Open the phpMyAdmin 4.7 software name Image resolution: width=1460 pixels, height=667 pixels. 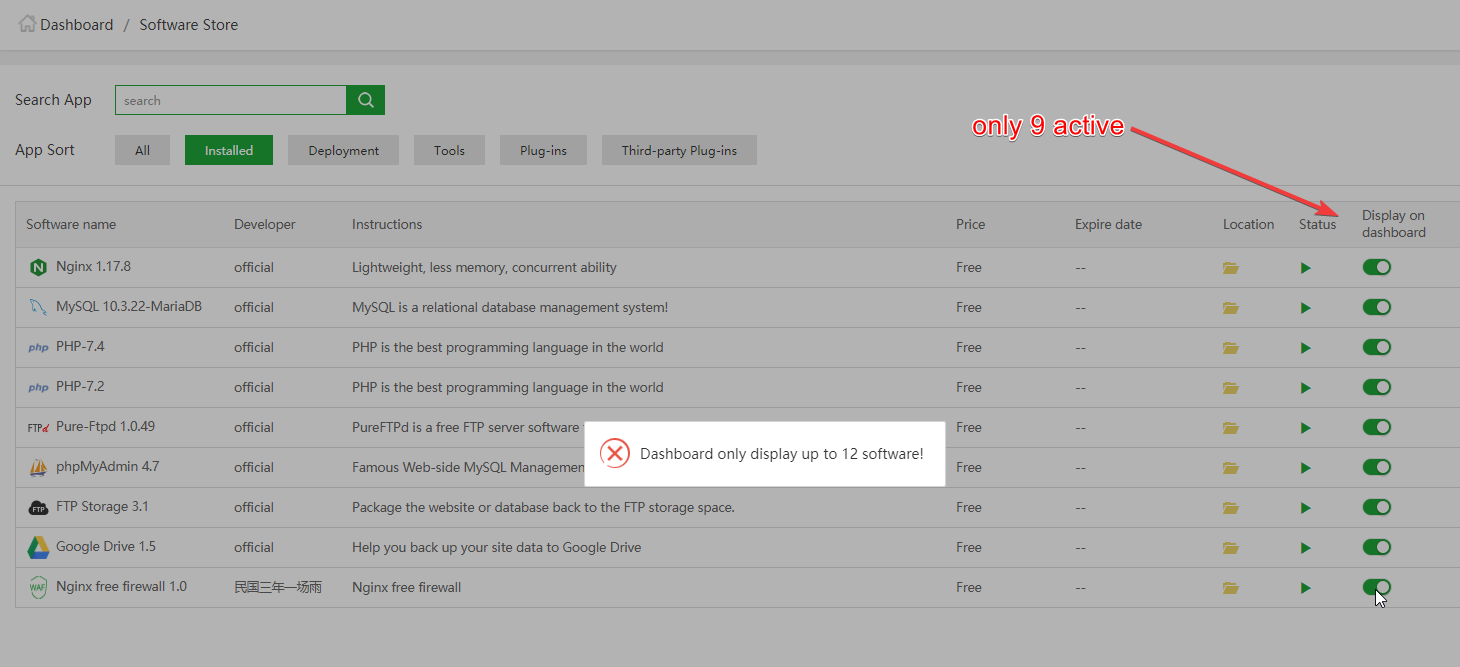pos(107,467)
